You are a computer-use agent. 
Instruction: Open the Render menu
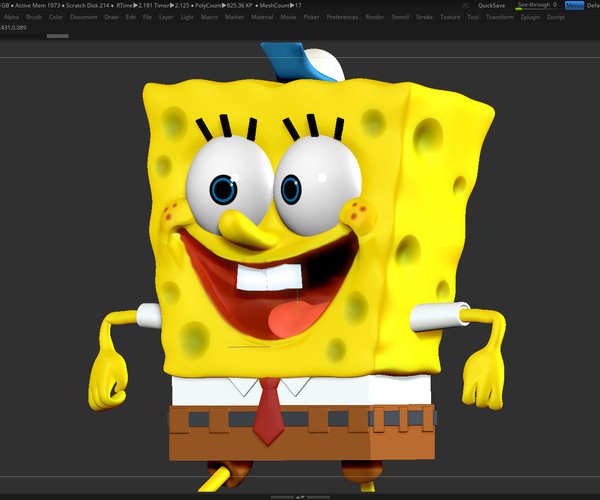[x=375, y=17]
